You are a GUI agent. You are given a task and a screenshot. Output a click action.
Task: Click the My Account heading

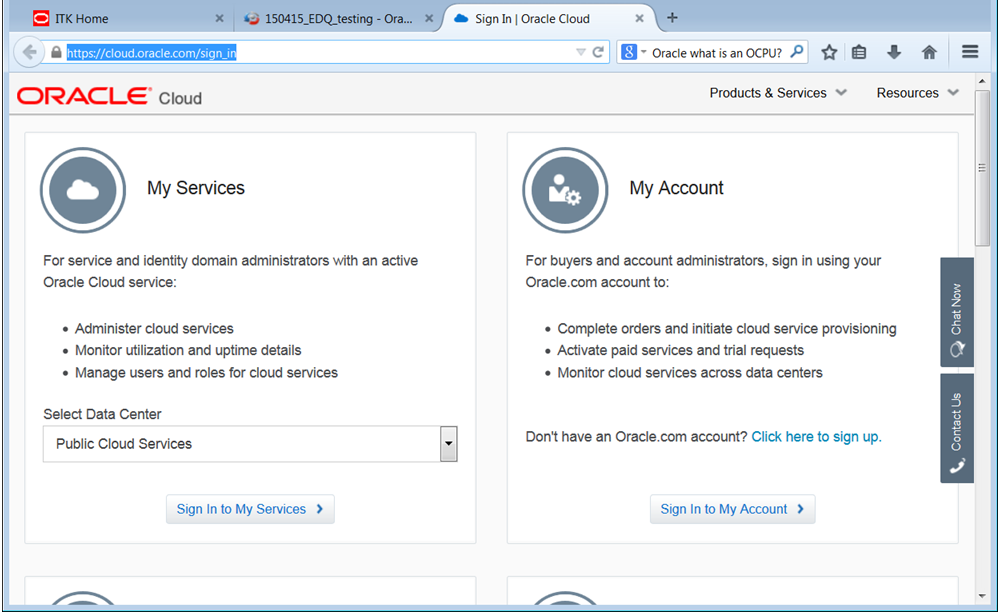(677, 188)
